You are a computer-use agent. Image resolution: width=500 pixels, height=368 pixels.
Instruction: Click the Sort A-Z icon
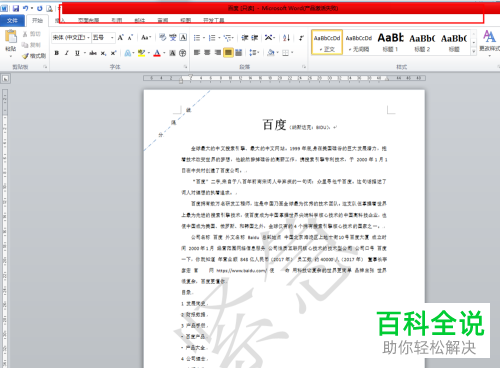click(286, 38)
